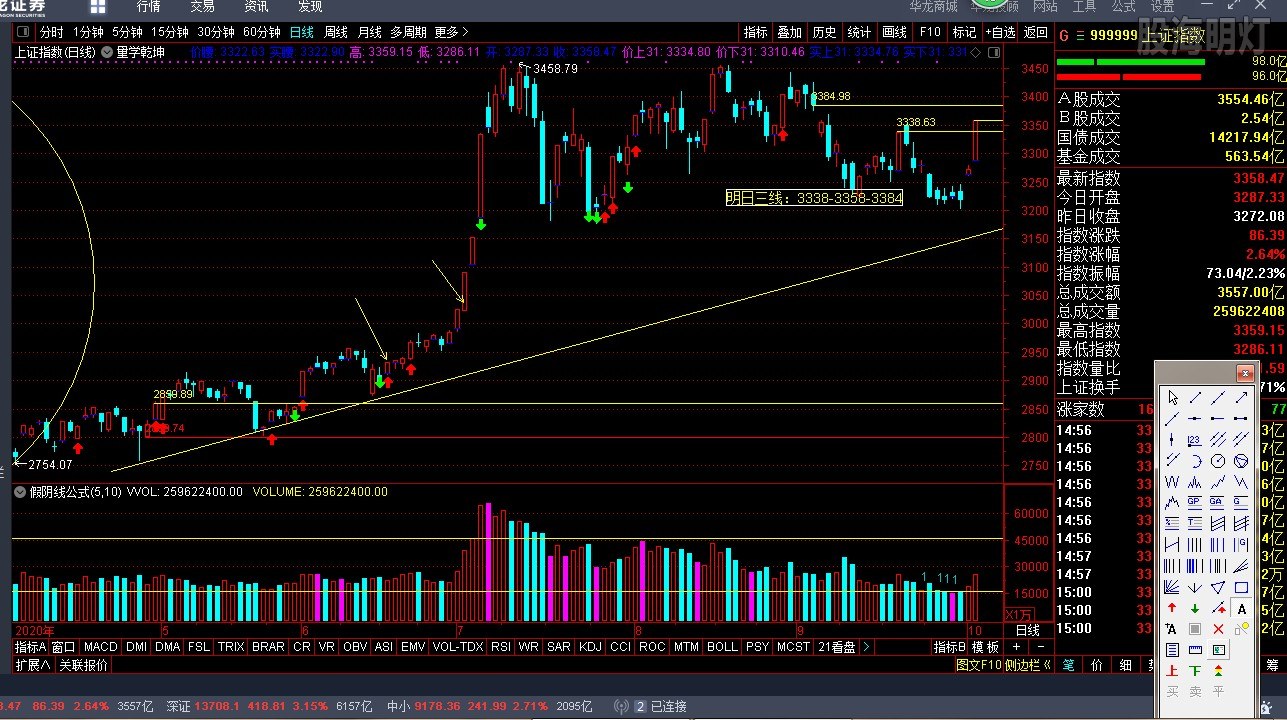
Task: Select the rectangle drawing tool
Action: (1241, 587)
